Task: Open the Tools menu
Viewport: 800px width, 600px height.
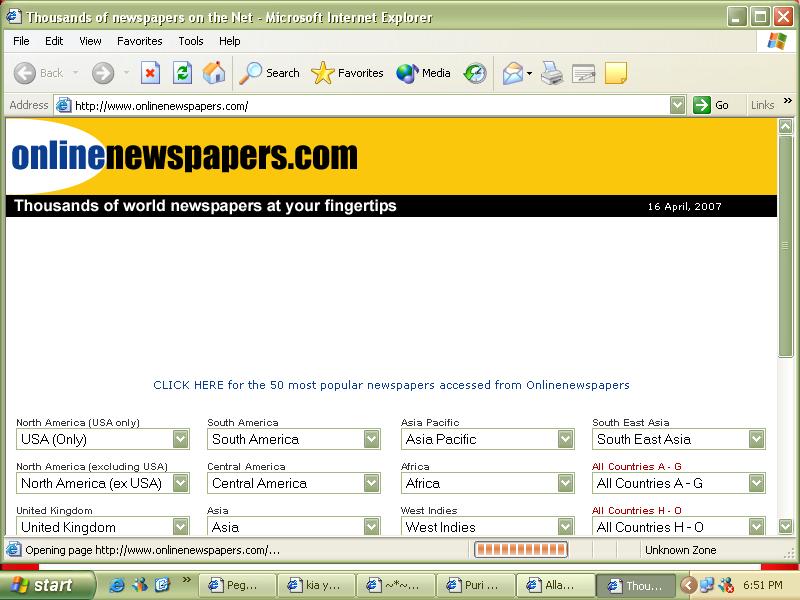Action: pyautogui.click(x=190, y=41)
